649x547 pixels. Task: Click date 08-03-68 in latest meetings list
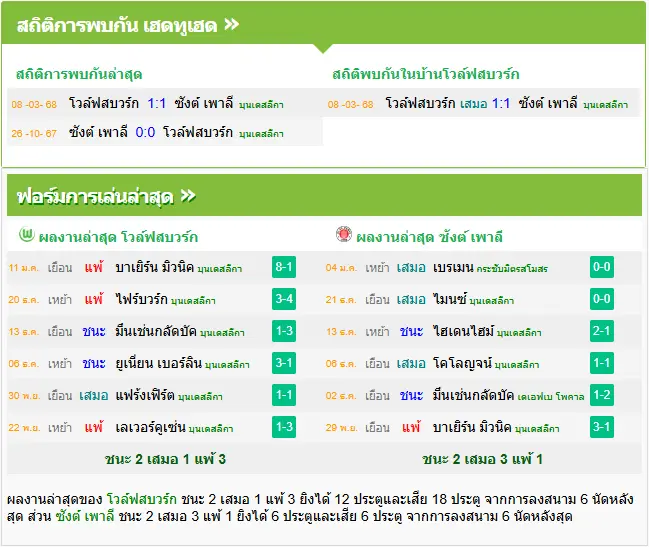tap(34, 104)
